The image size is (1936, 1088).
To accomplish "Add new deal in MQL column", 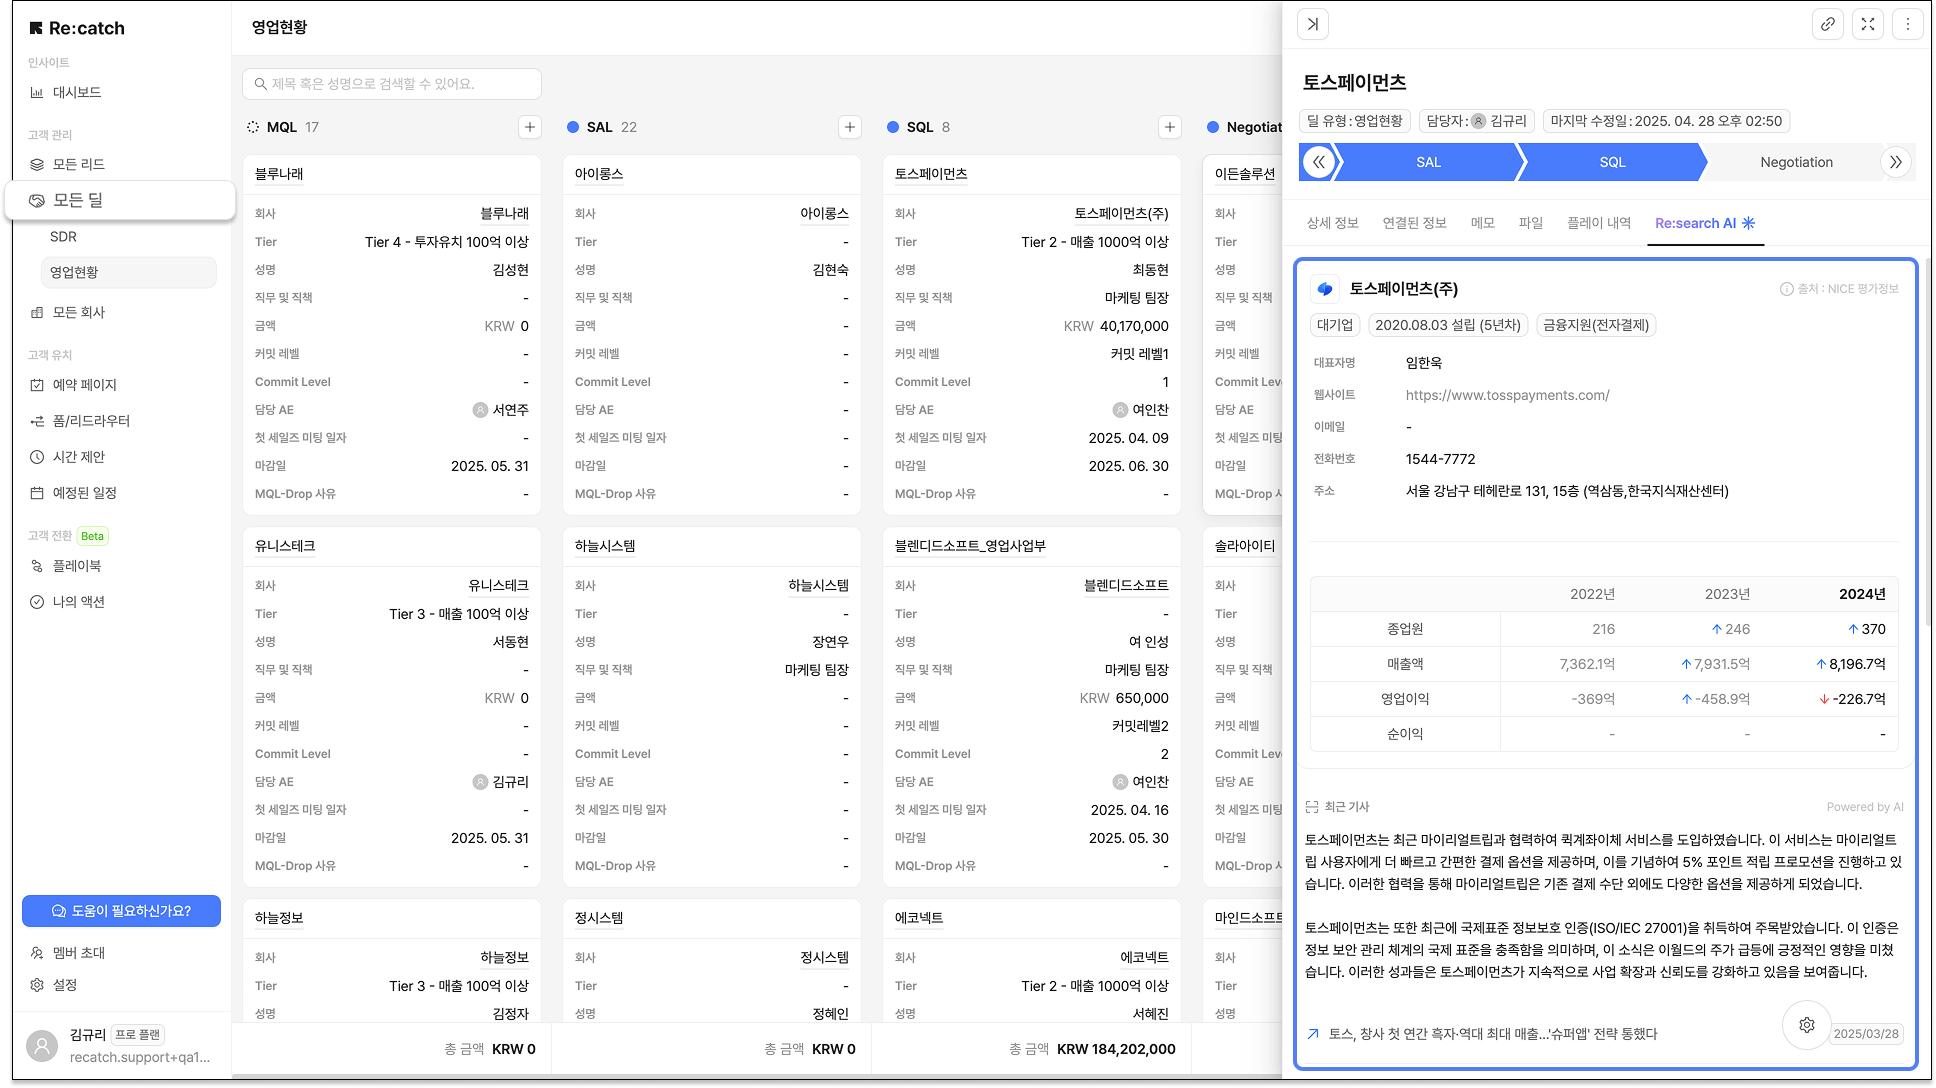I will pyautogui.click(x=530, y=127).
